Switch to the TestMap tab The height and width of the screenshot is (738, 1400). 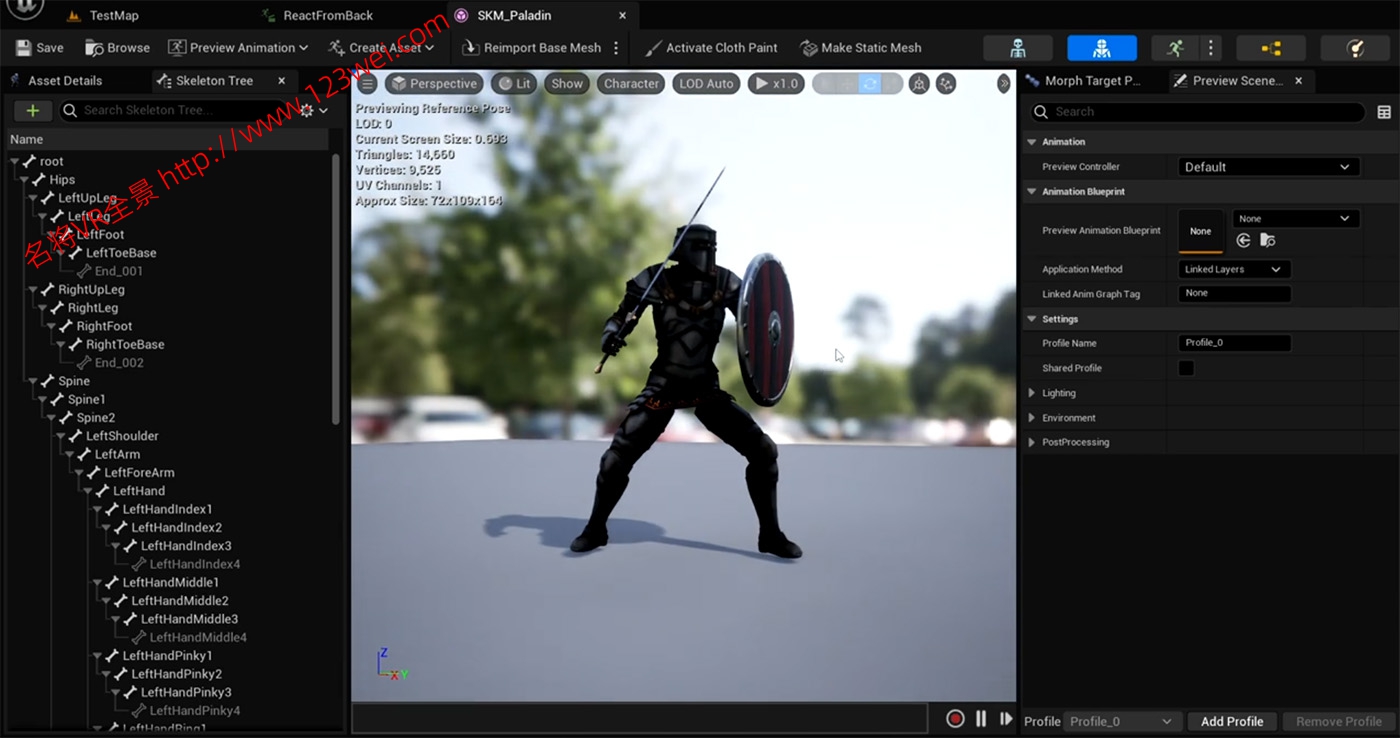pyautogui.click(x=113, y=16)
